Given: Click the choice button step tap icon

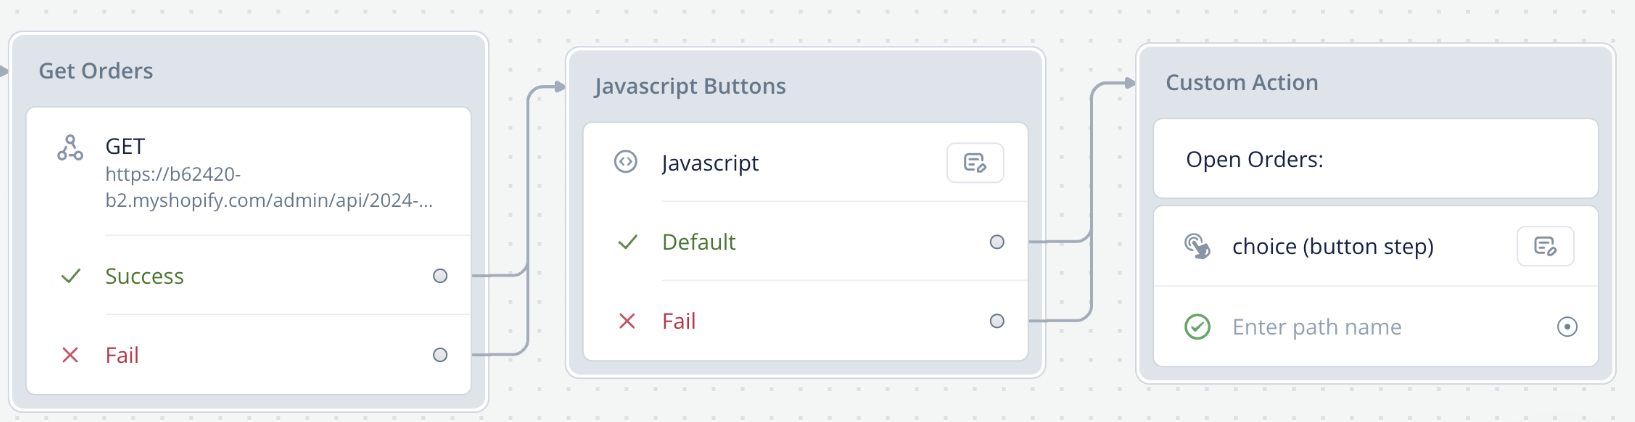Looking at the screenshot, I should [1197, 246].
